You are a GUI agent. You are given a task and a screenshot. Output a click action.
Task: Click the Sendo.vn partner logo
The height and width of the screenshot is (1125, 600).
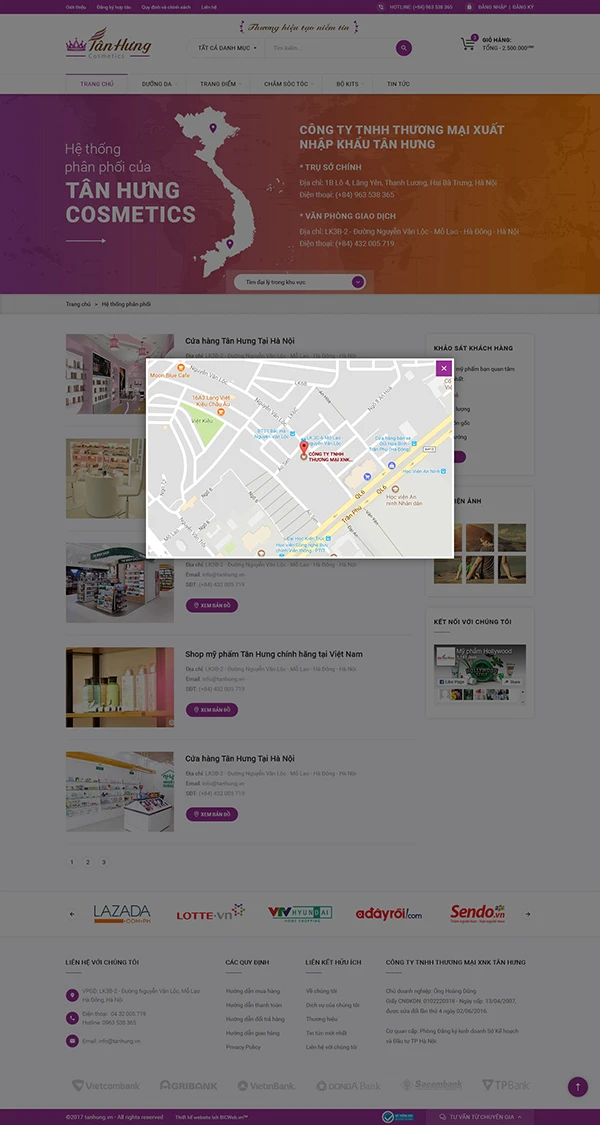tap(478, 913)
